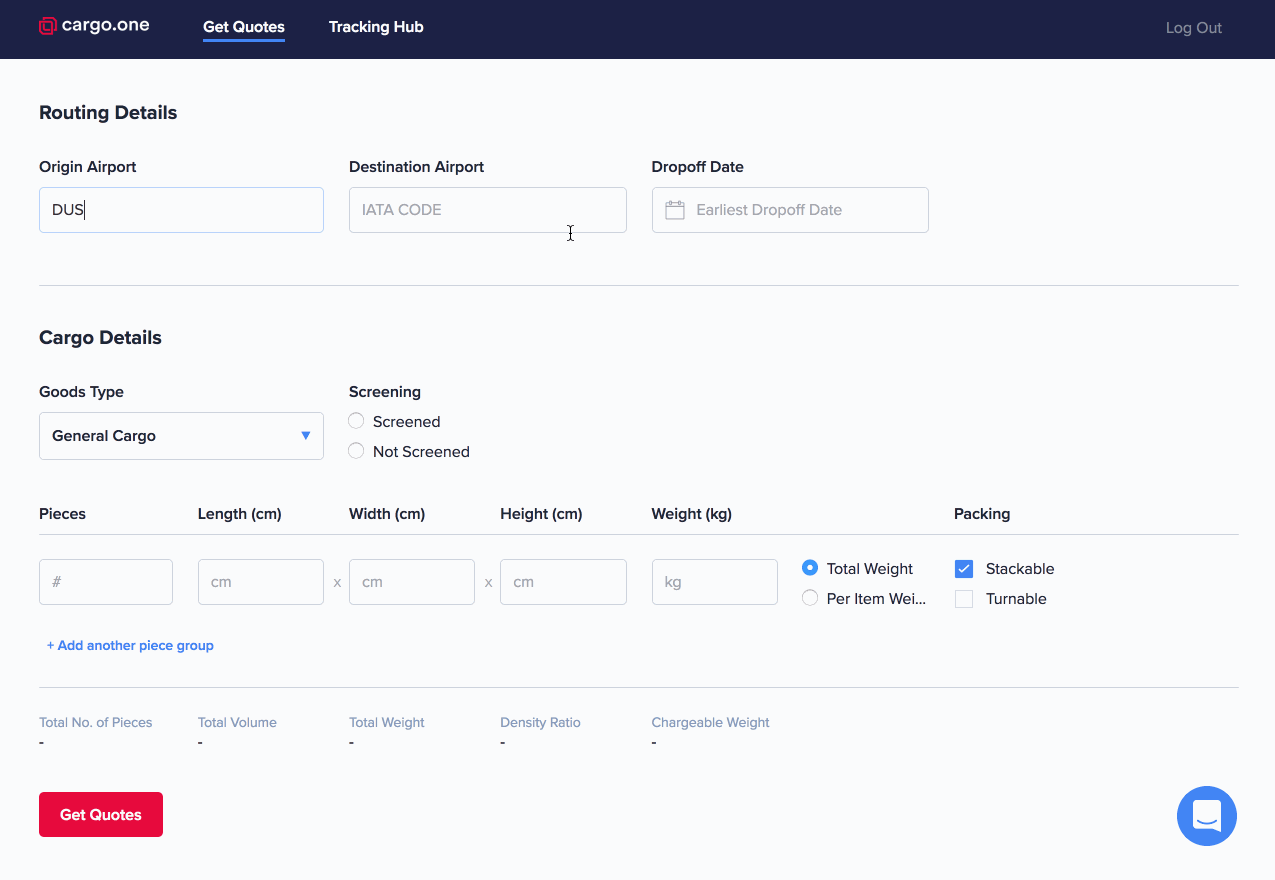Open the Get Quotes tab
This screenshot has height=880, width=1275.
point(244,27)
